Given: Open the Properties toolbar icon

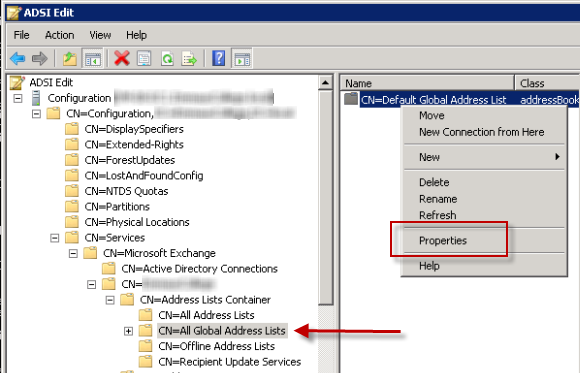Looking at the screenshot, I should 144,58.
